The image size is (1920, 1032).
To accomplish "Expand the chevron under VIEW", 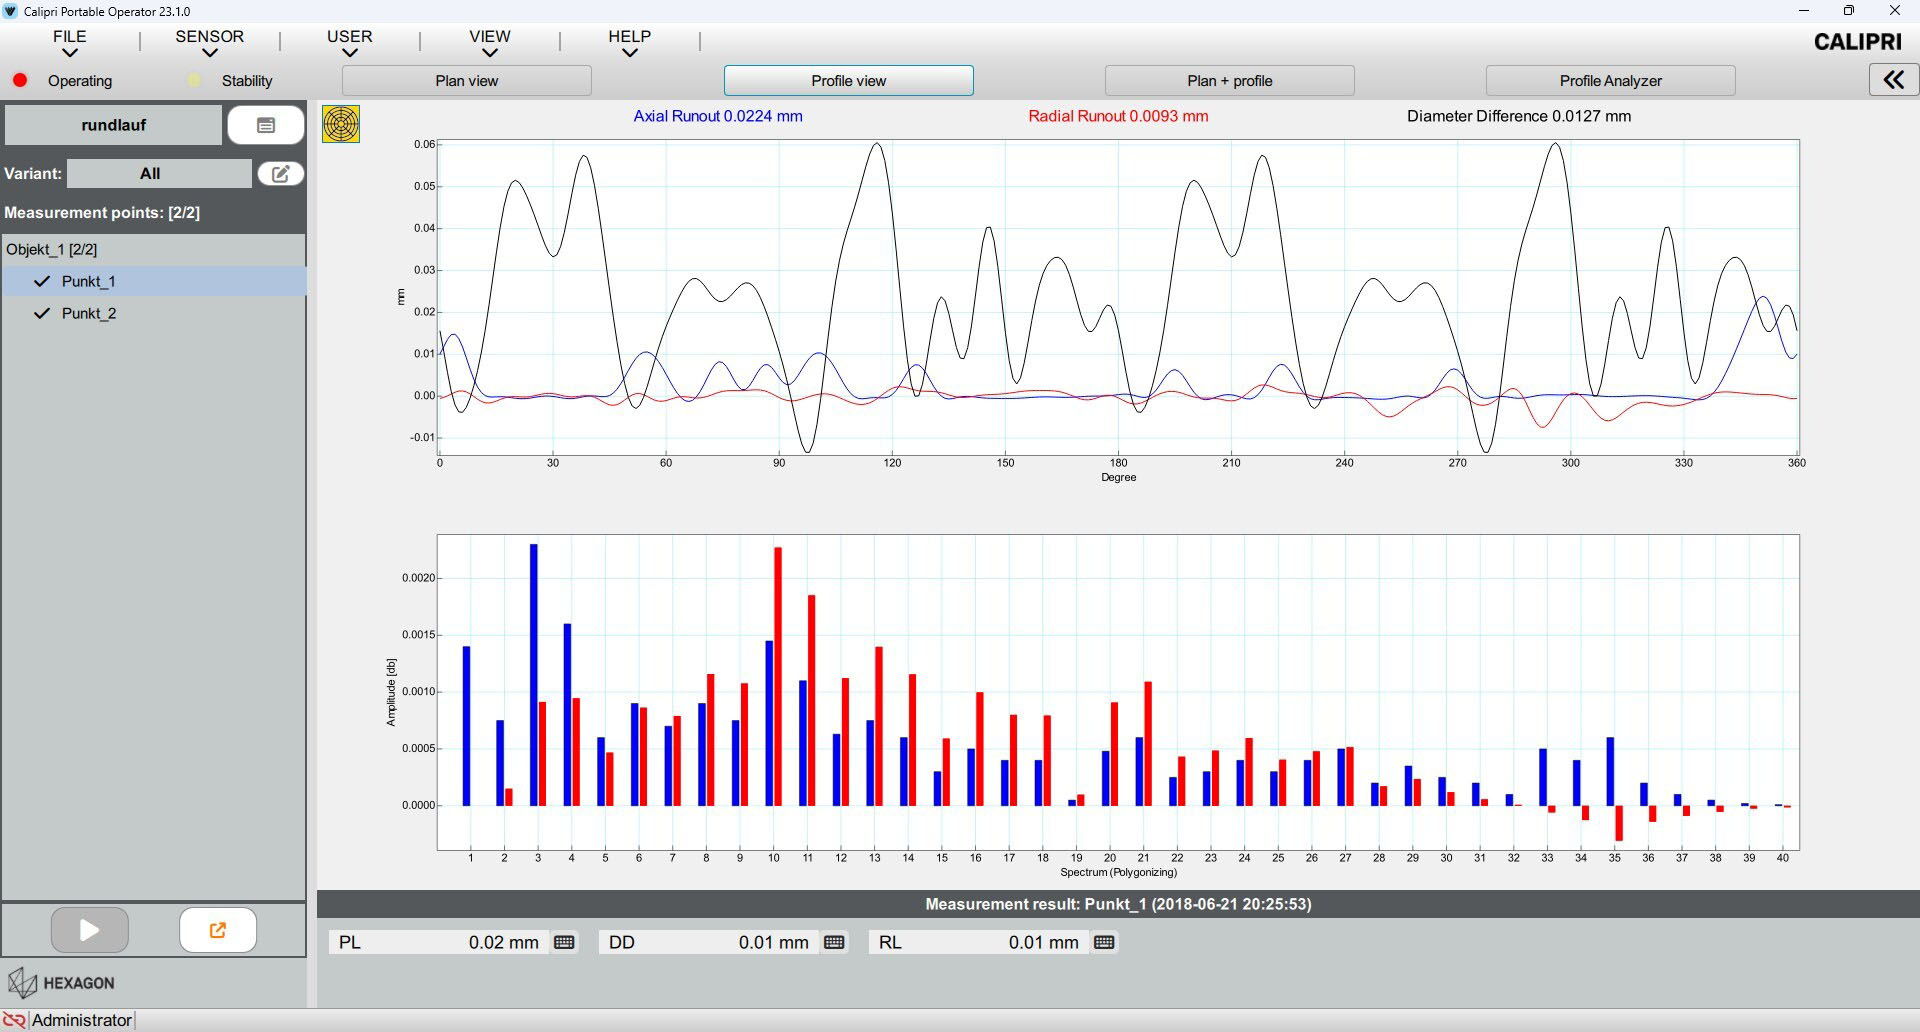I will point(490,53).
